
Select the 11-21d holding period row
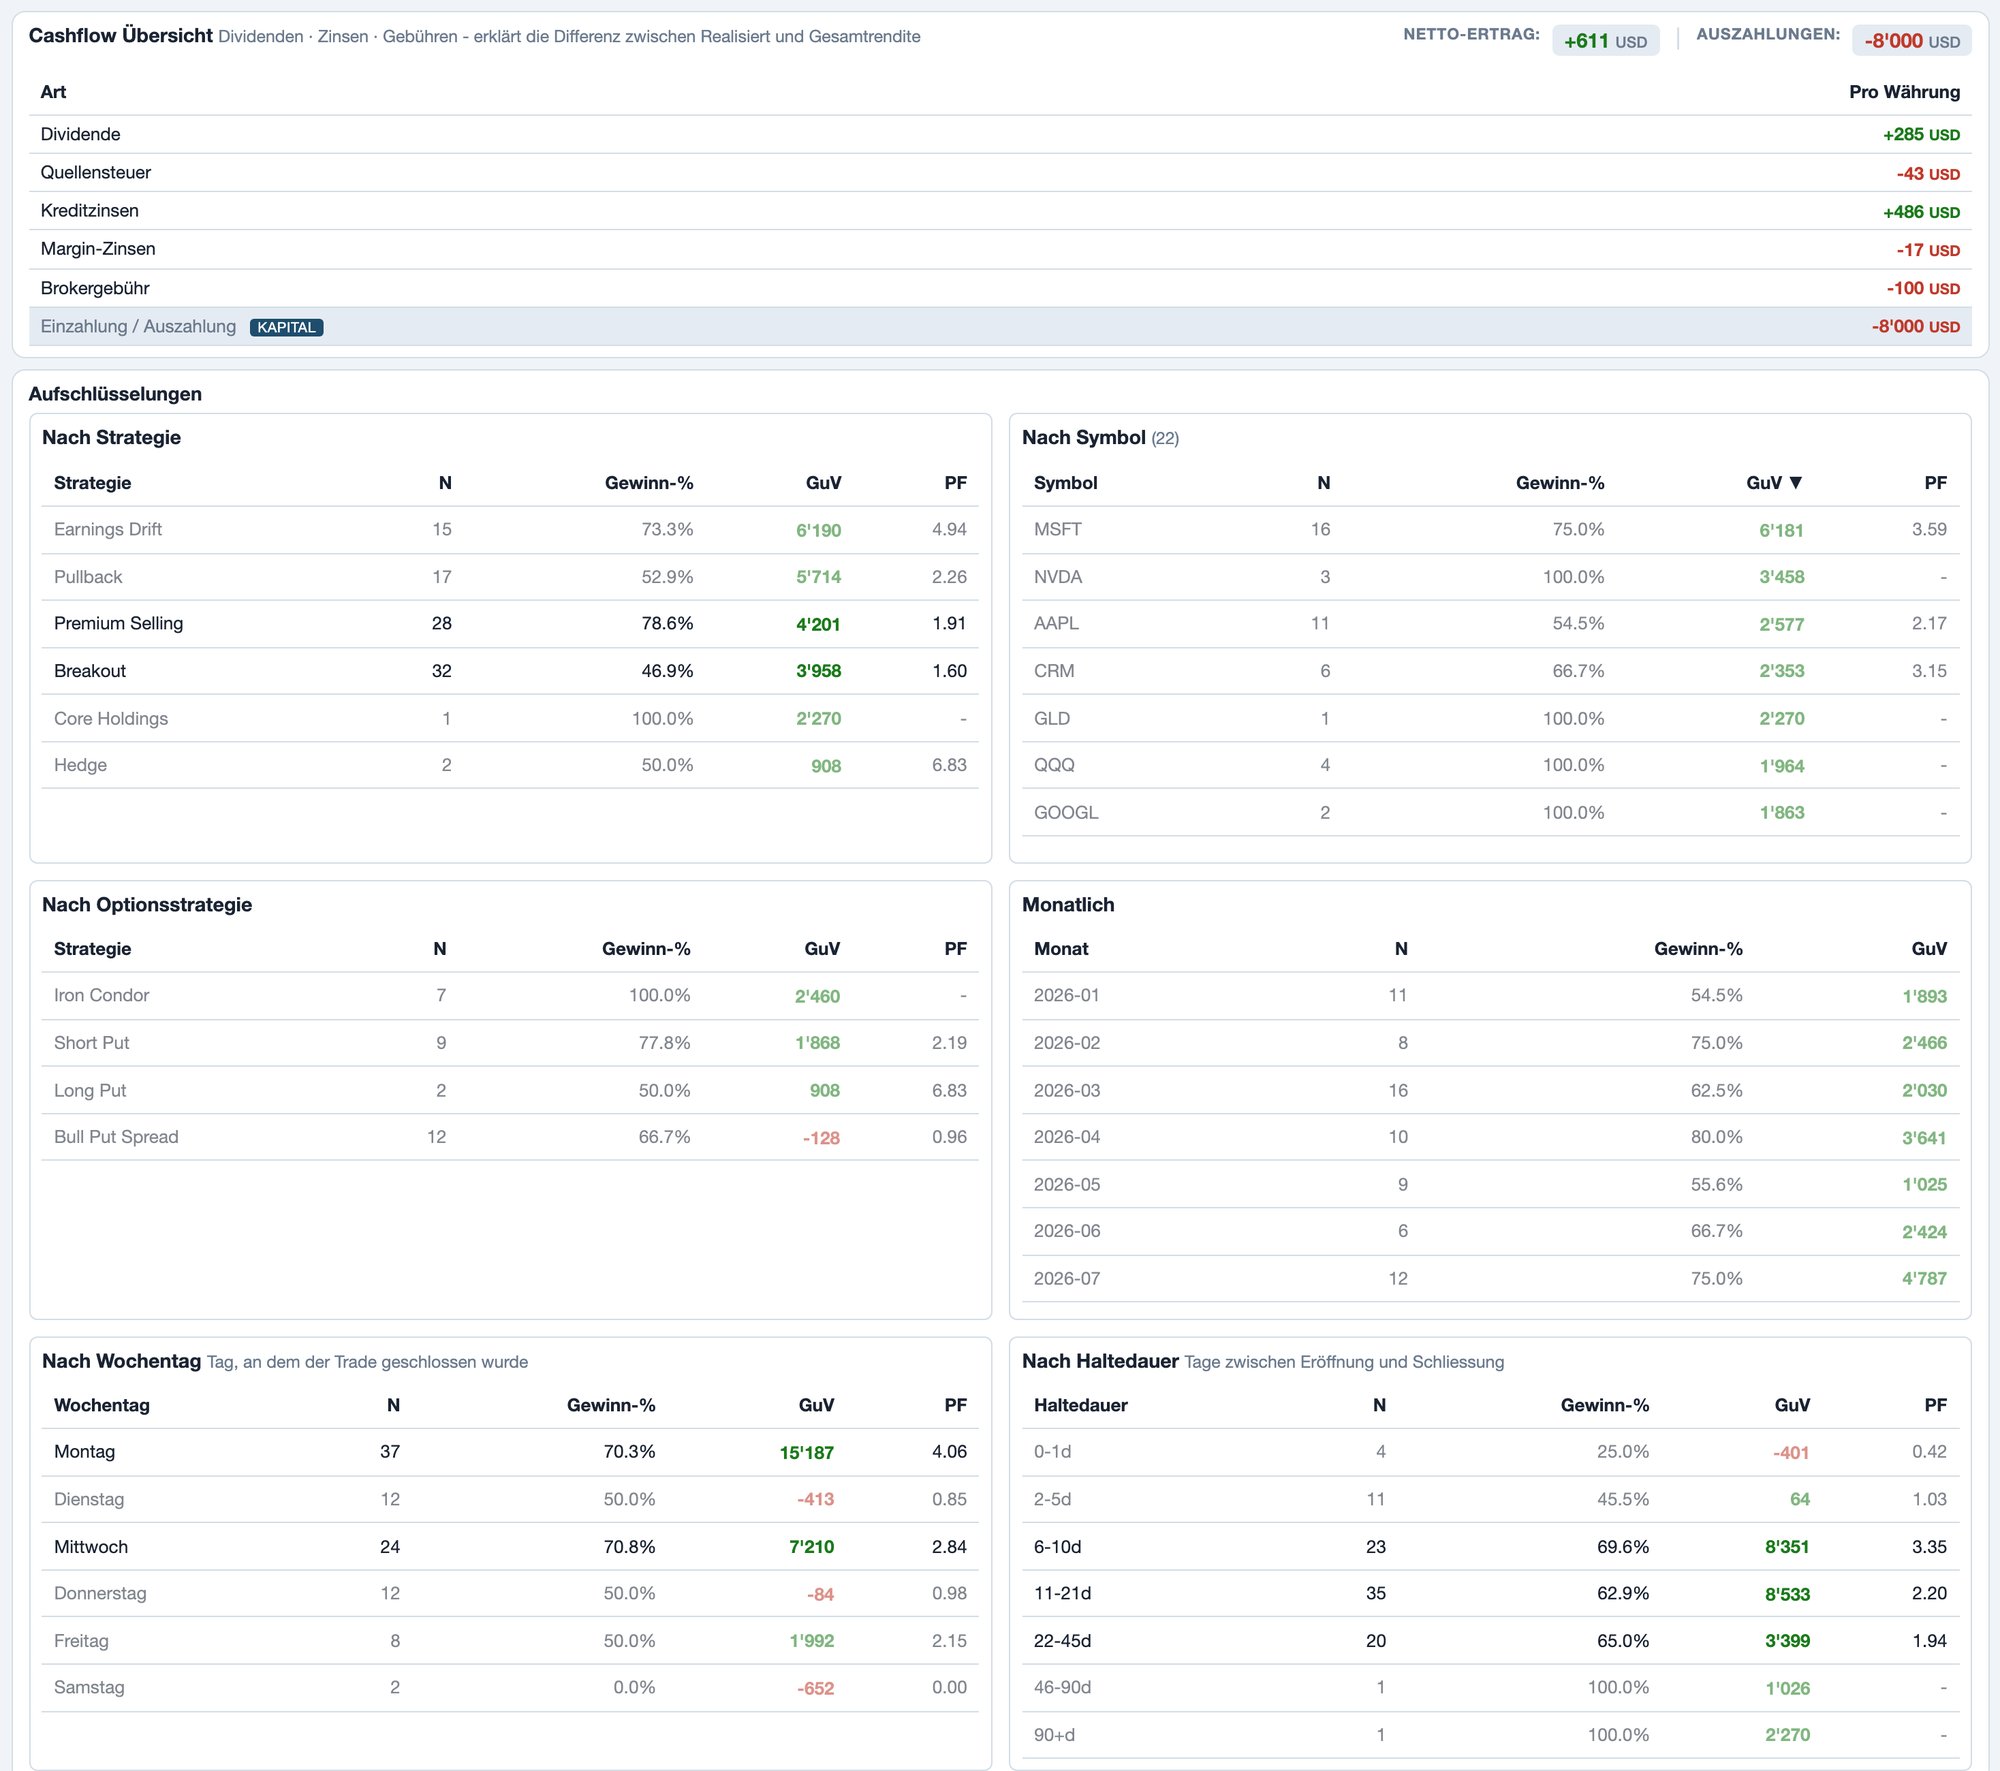[1490, 1594]
